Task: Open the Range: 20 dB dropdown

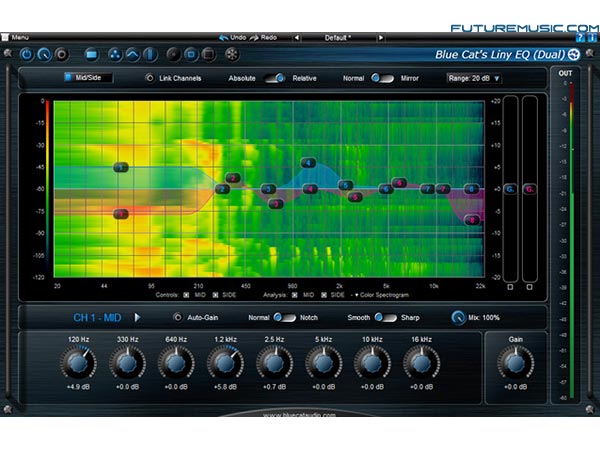Action: pyautogui.click(x=474, y=78)
